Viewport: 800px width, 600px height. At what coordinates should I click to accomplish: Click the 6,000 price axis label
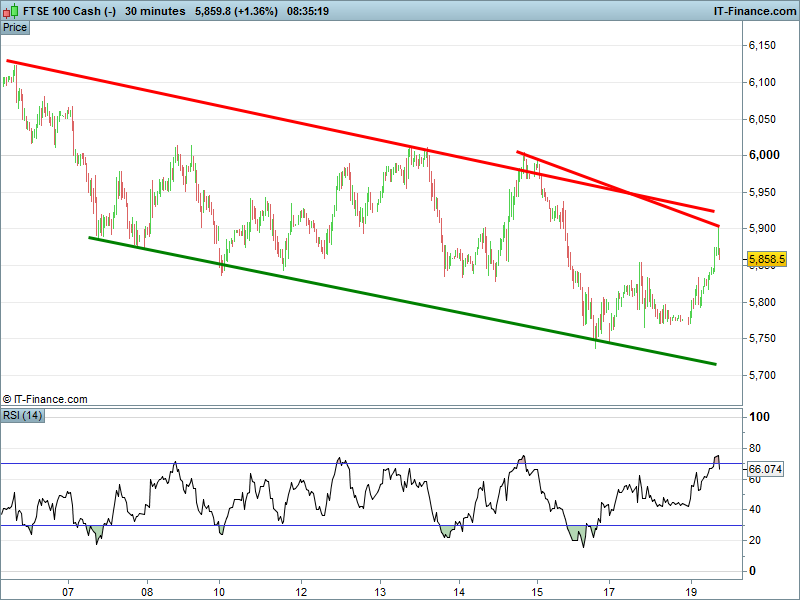(x=764, y=155)
